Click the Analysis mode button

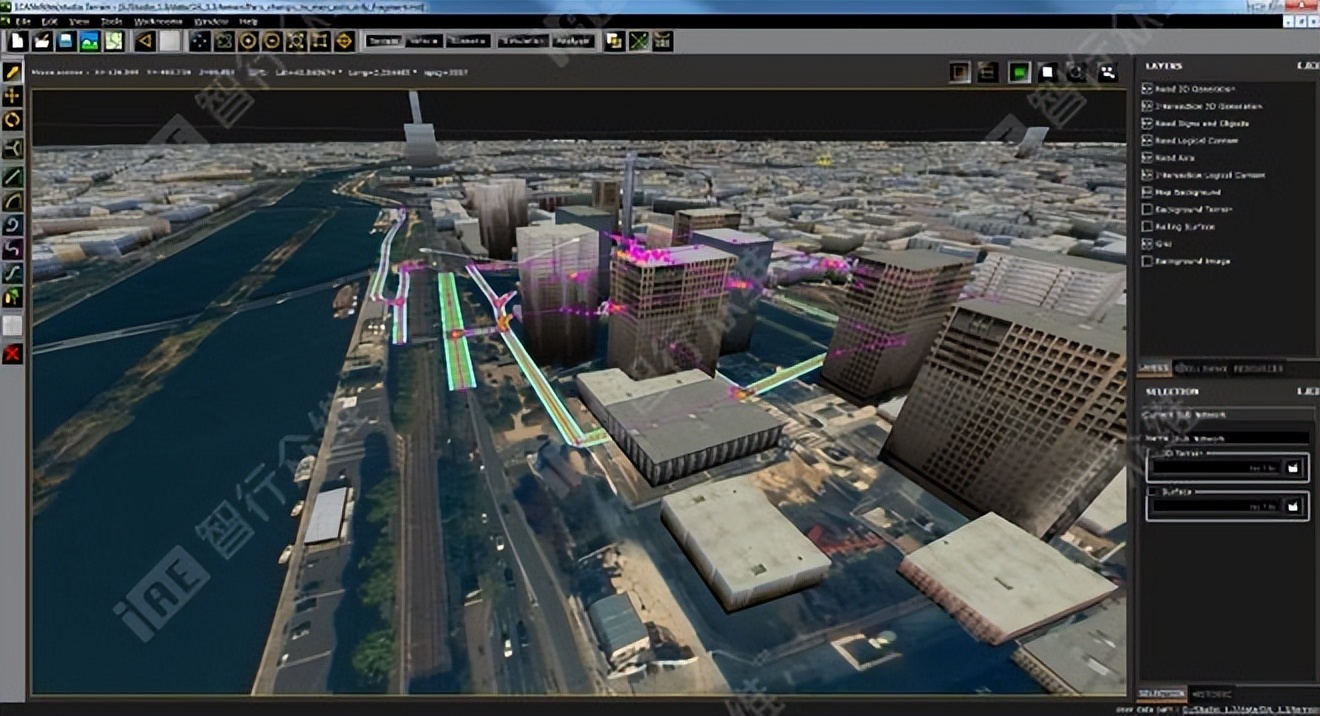tap(573, 41)
